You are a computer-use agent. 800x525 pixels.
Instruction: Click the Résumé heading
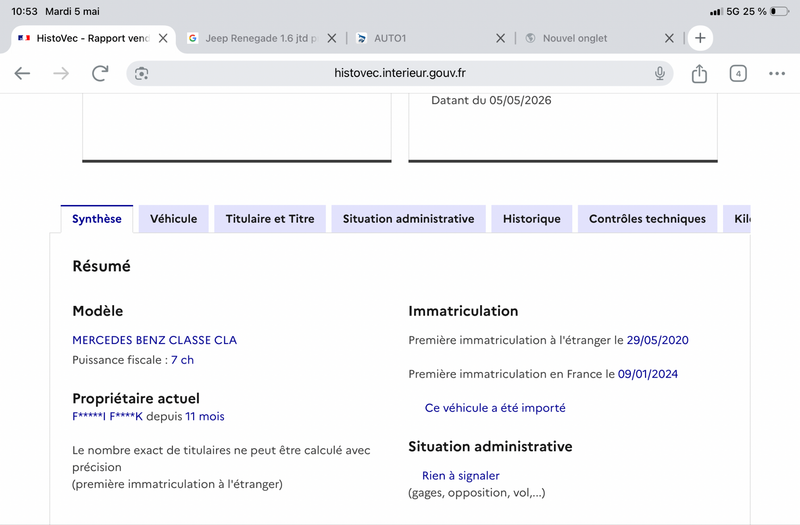pos(102,266)
